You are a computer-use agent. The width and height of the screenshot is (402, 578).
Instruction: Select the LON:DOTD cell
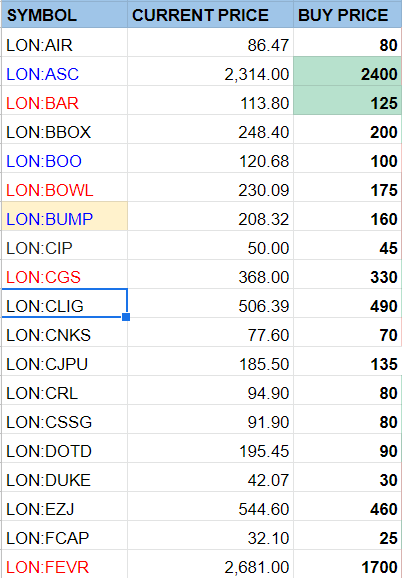click(x=64, y=448)
